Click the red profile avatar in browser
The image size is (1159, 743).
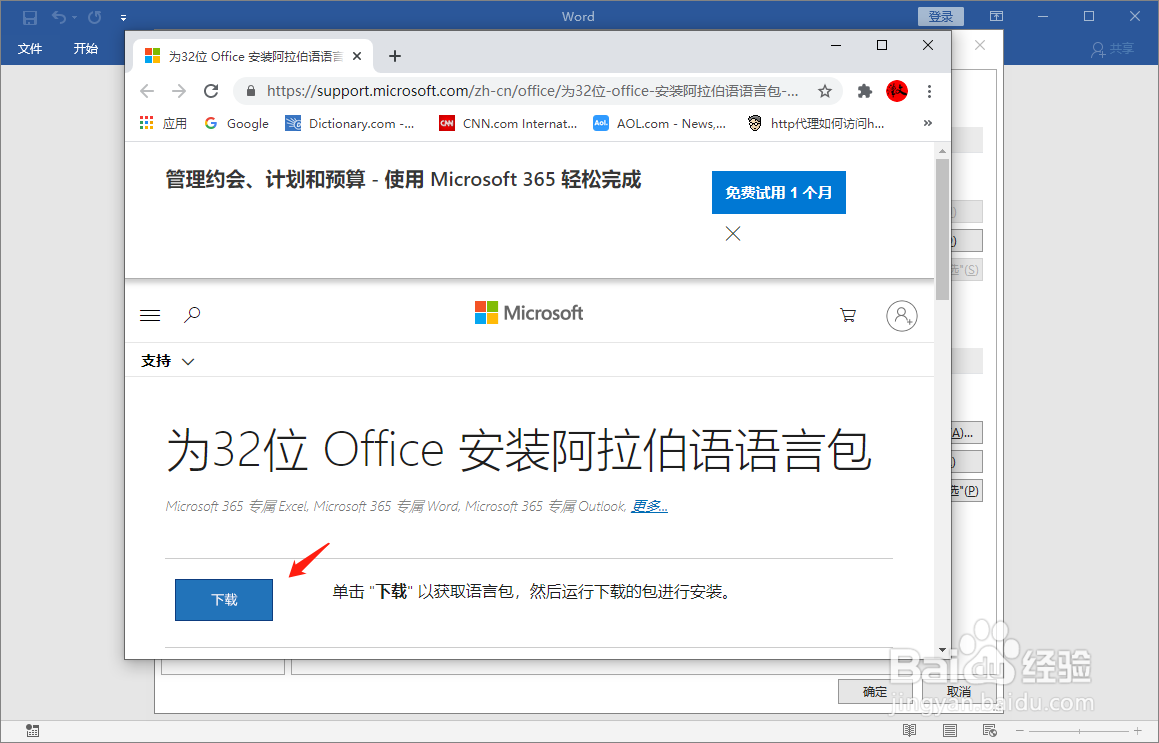click(897, 91)
